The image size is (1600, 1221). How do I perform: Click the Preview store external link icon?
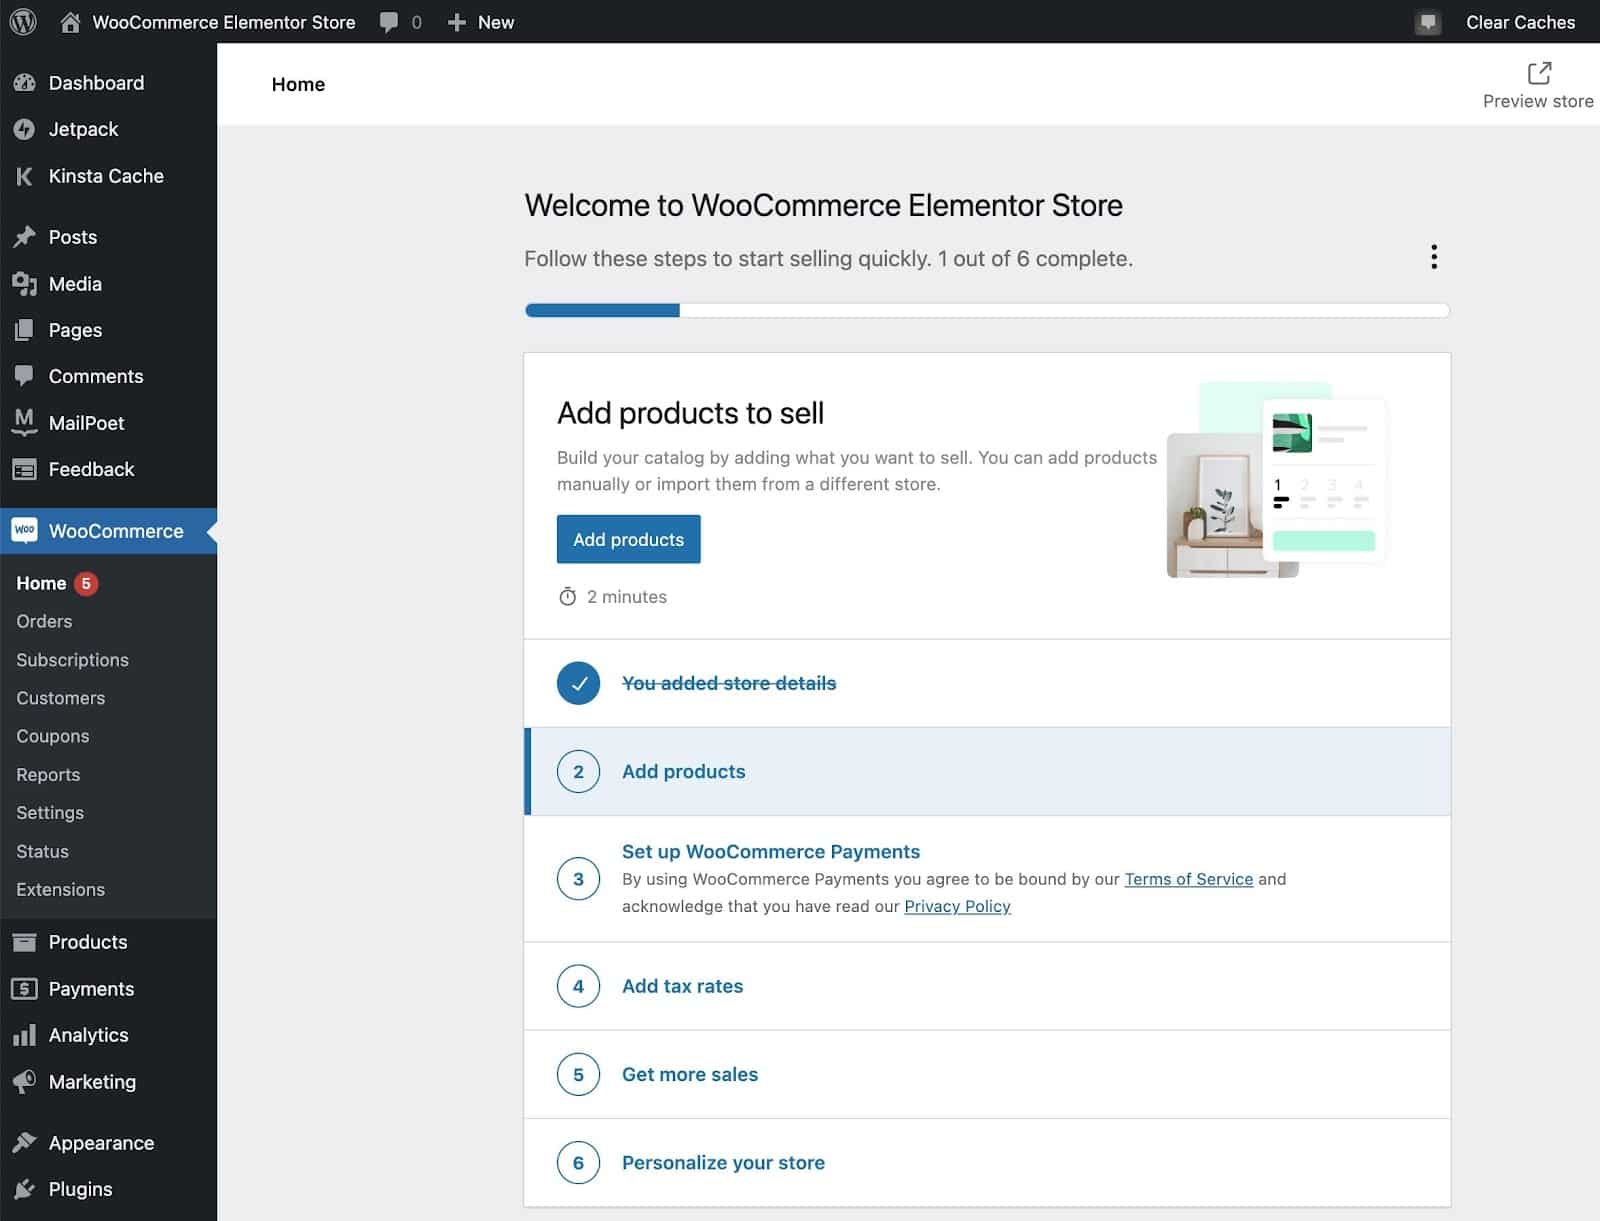[x=1537, y=70]
